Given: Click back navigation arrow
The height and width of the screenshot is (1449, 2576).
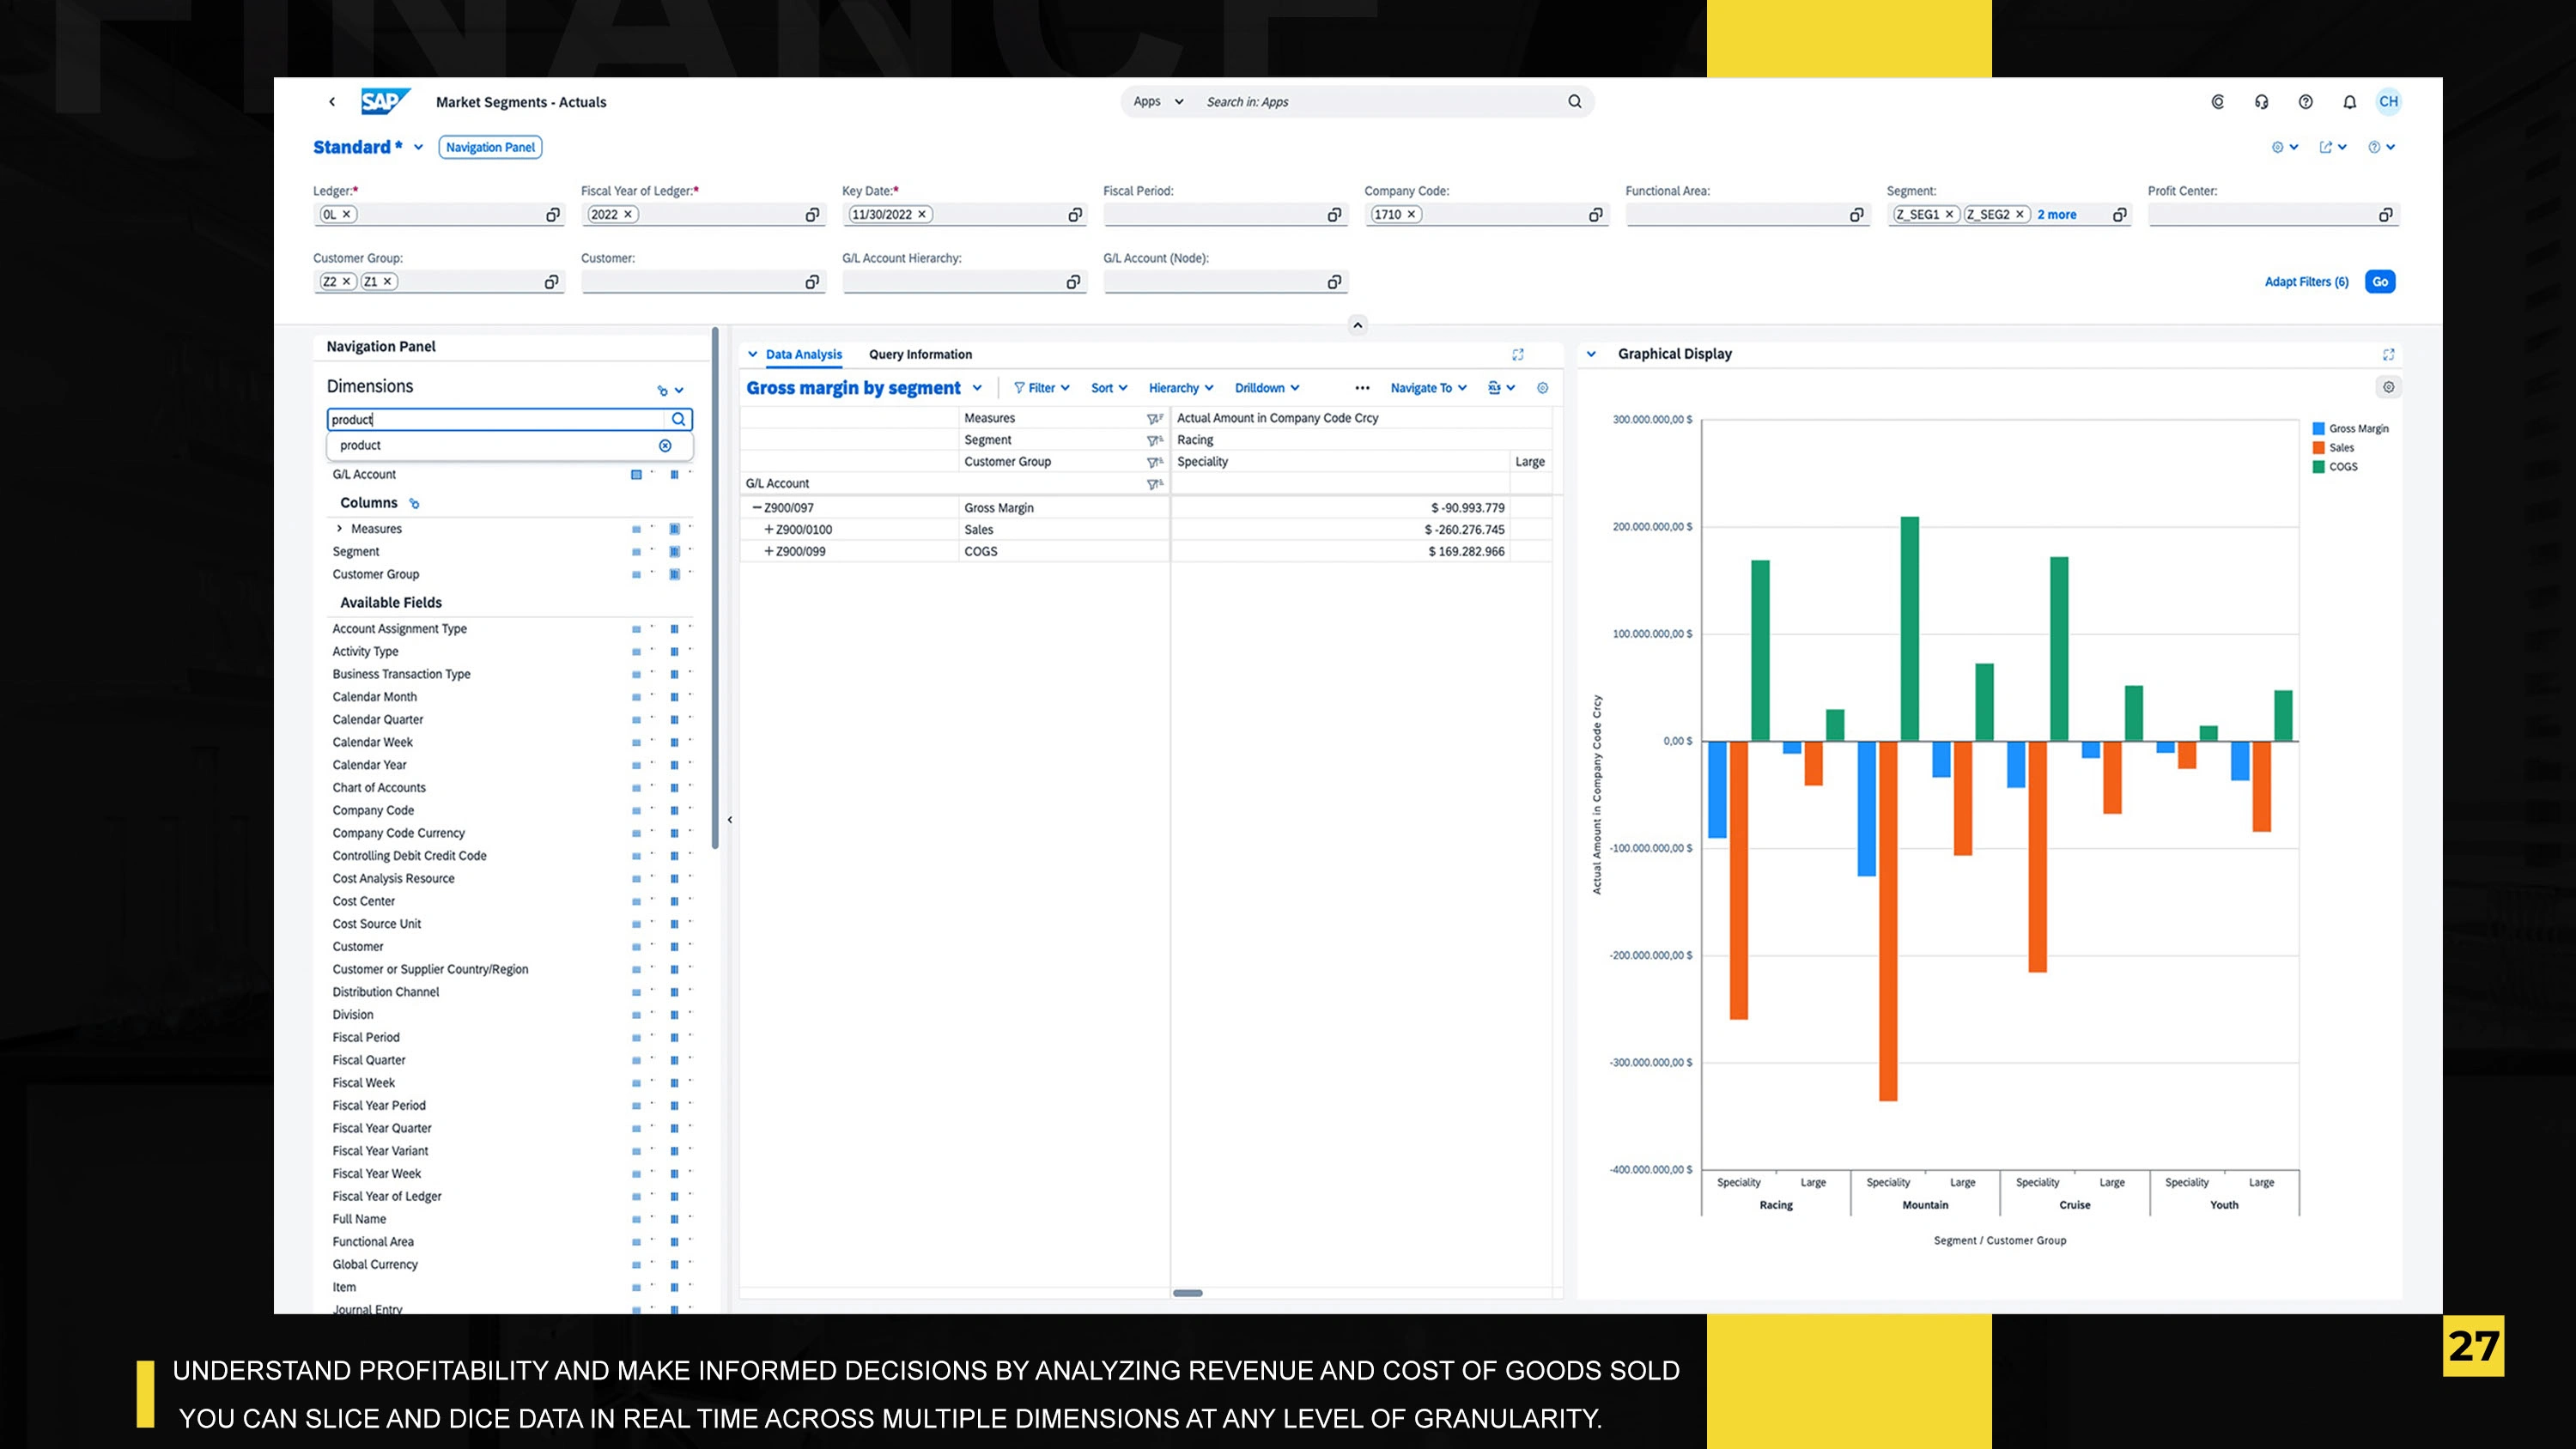Looking at the screenshot, I should click(332, 102).
